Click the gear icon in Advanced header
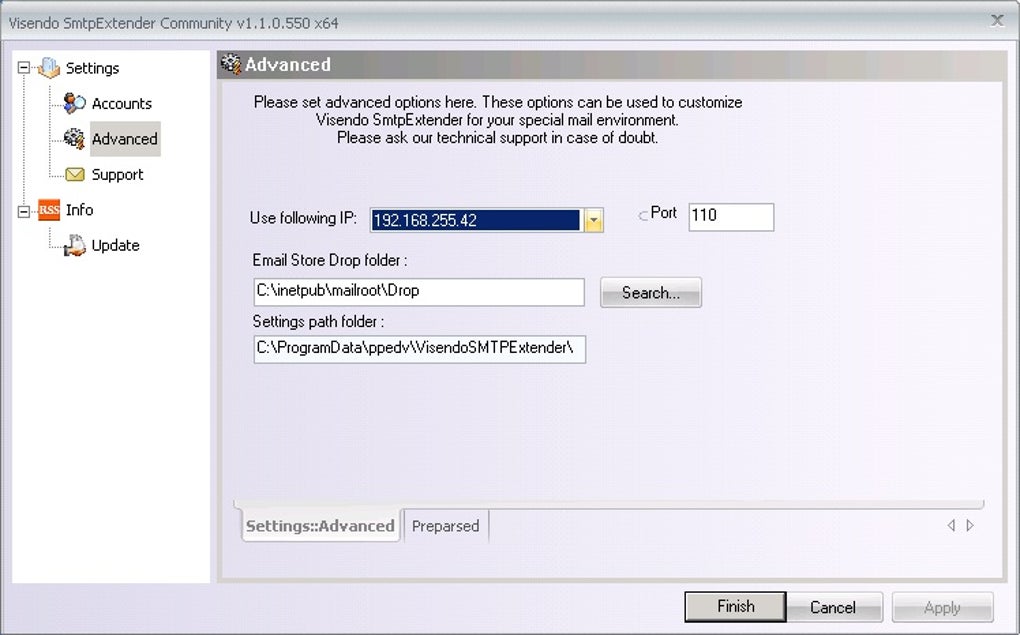The height and width of the screenshot is (635, 1020). pos(231,64)
